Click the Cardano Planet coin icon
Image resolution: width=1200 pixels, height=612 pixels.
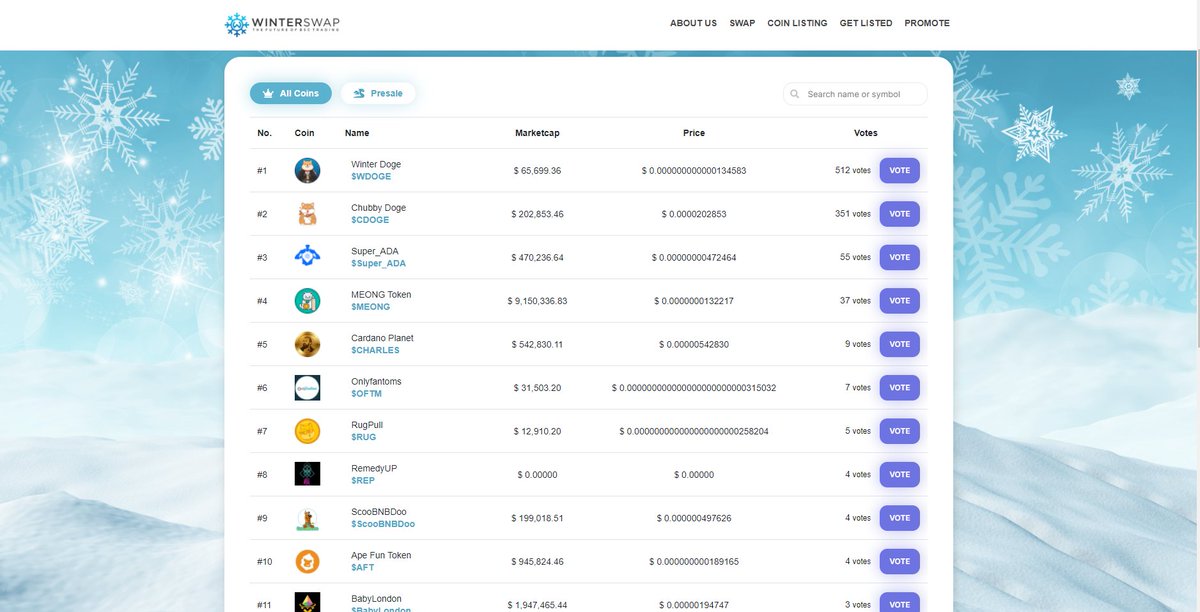coord(306,343)
